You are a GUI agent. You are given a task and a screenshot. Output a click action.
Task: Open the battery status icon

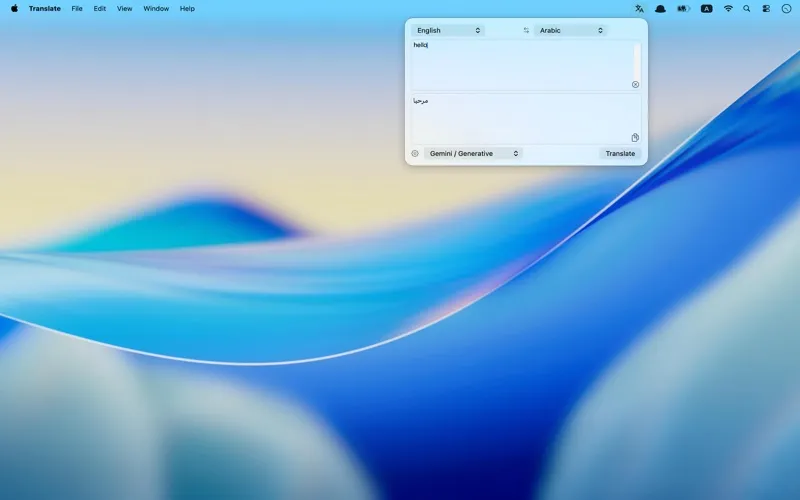coord(683,9)
